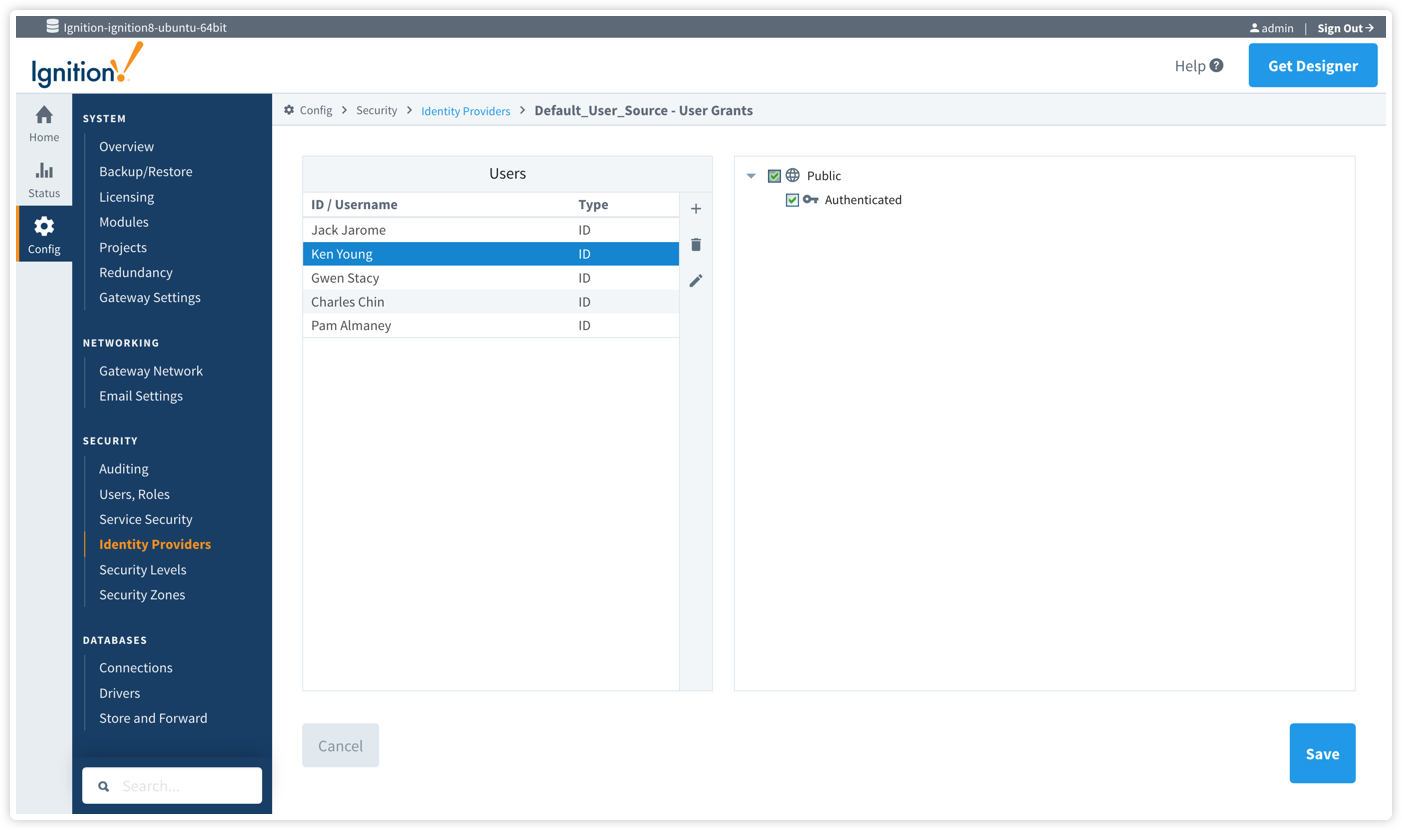Click the Authenticated label in tree
Image resolution: width=1402 pixels, height=830 pixels.
coord(863,200)
